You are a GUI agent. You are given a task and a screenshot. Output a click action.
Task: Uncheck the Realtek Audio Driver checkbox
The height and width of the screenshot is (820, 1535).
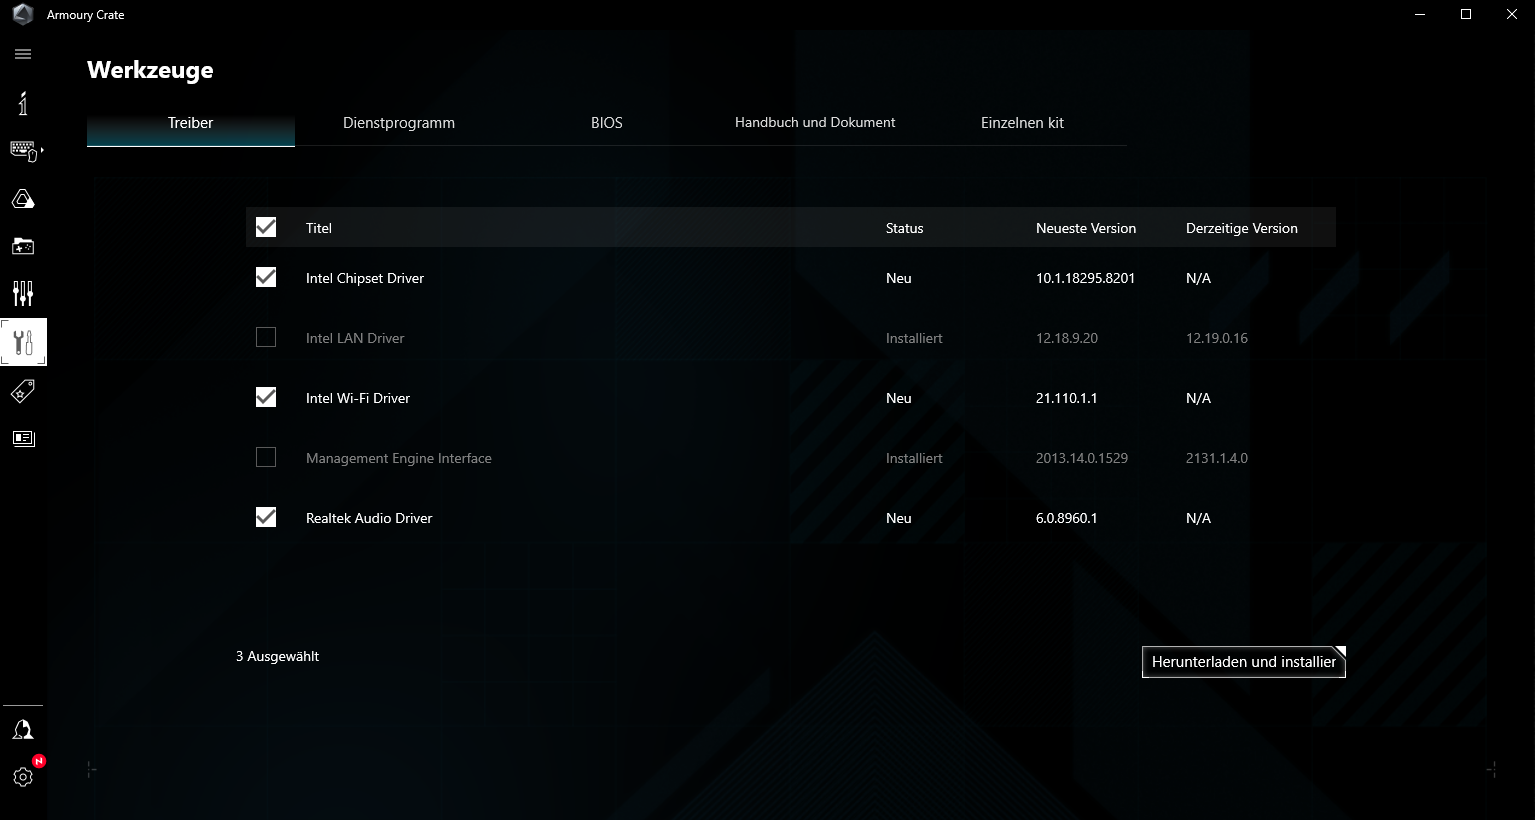266,517
